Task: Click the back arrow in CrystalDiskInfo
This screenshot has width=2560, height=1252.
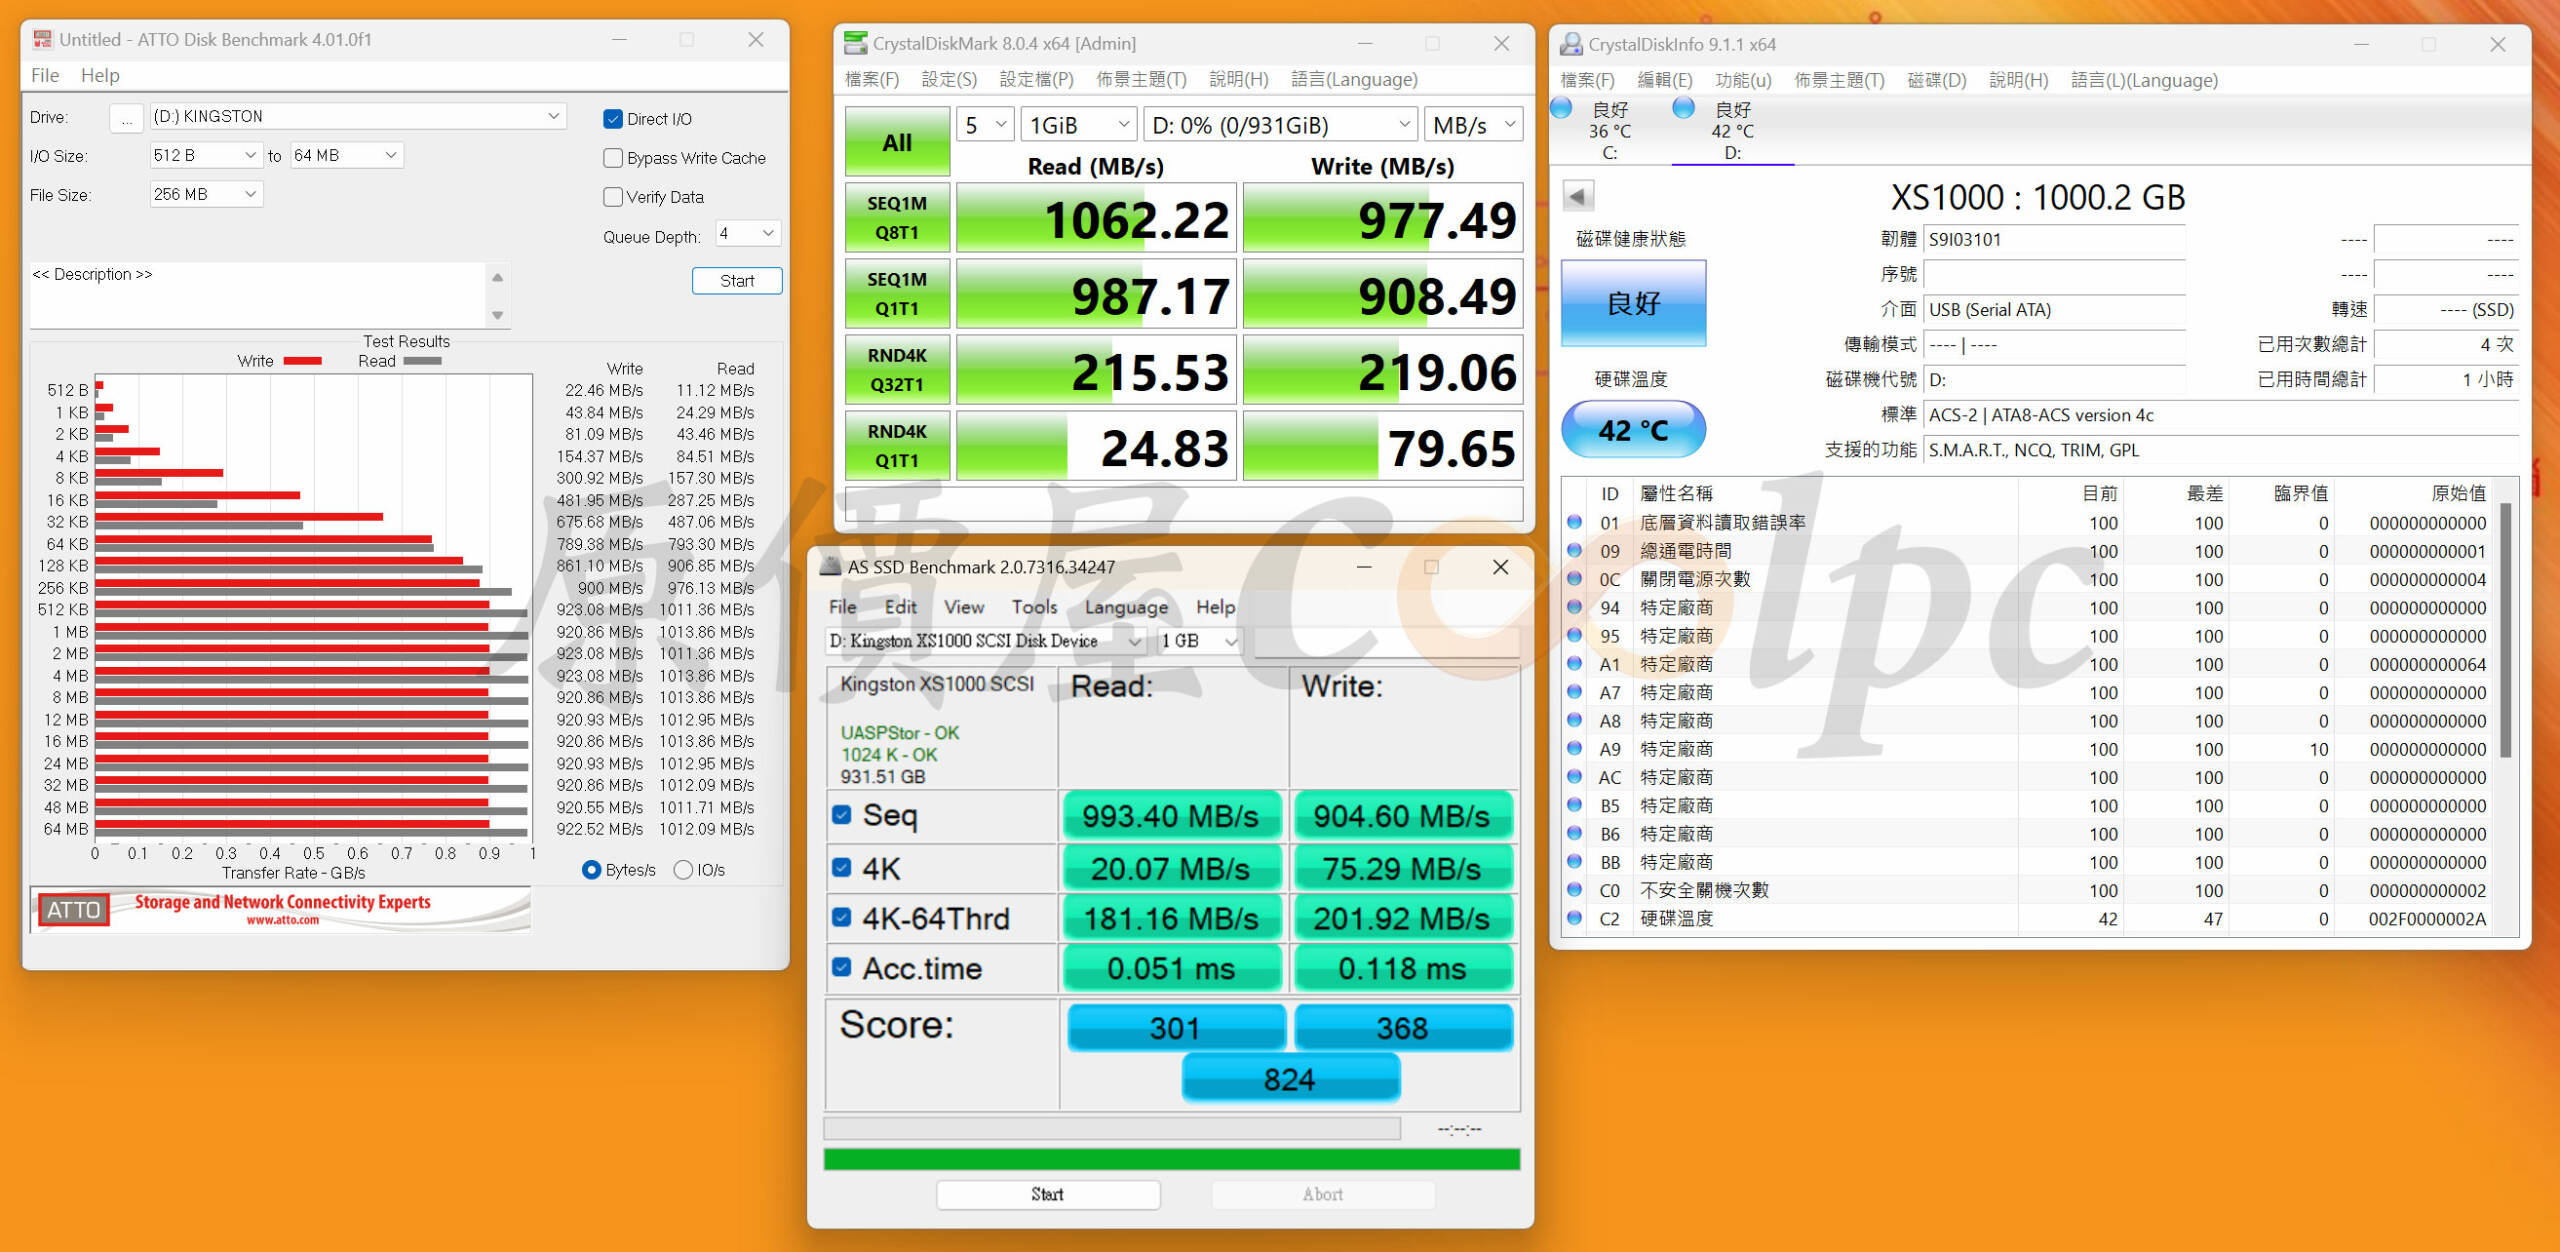Action: click(x=1578, y=196)
